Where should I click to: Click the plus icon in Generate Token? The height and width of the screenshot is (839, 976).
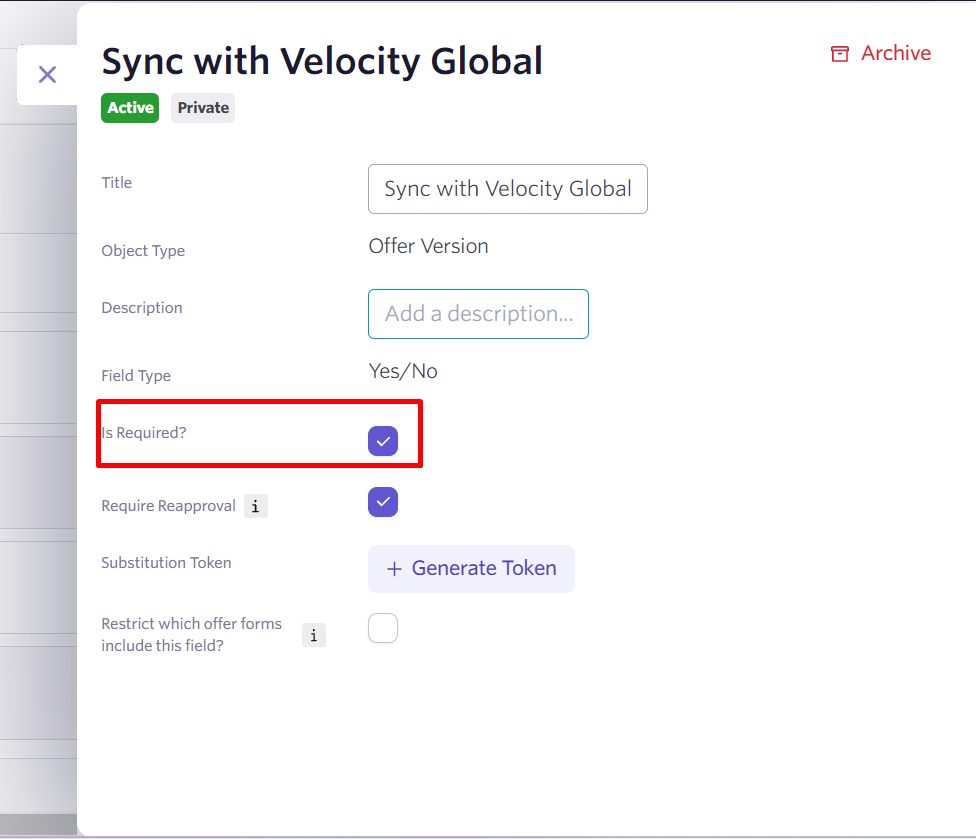(x=394, y=569)
